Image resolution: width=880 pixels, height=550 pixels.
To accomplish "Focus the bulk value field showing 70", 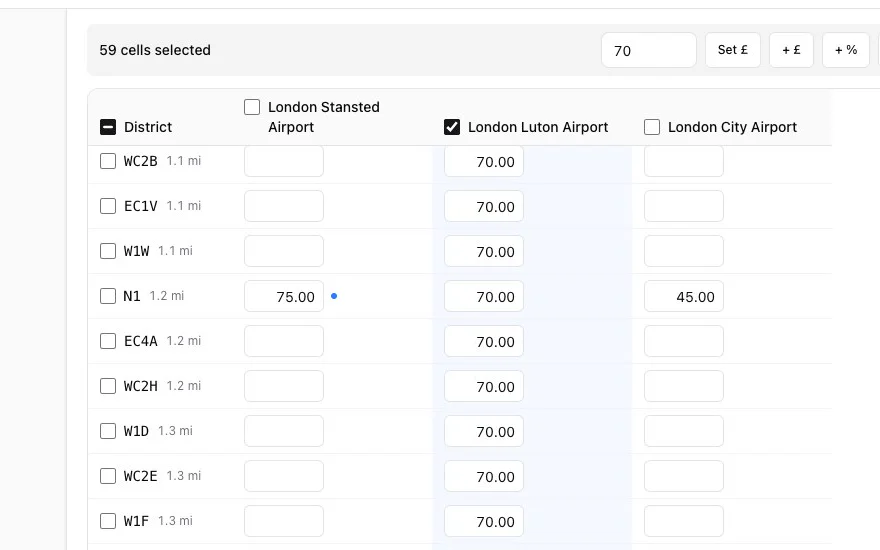I will click(x=649, y=50).
